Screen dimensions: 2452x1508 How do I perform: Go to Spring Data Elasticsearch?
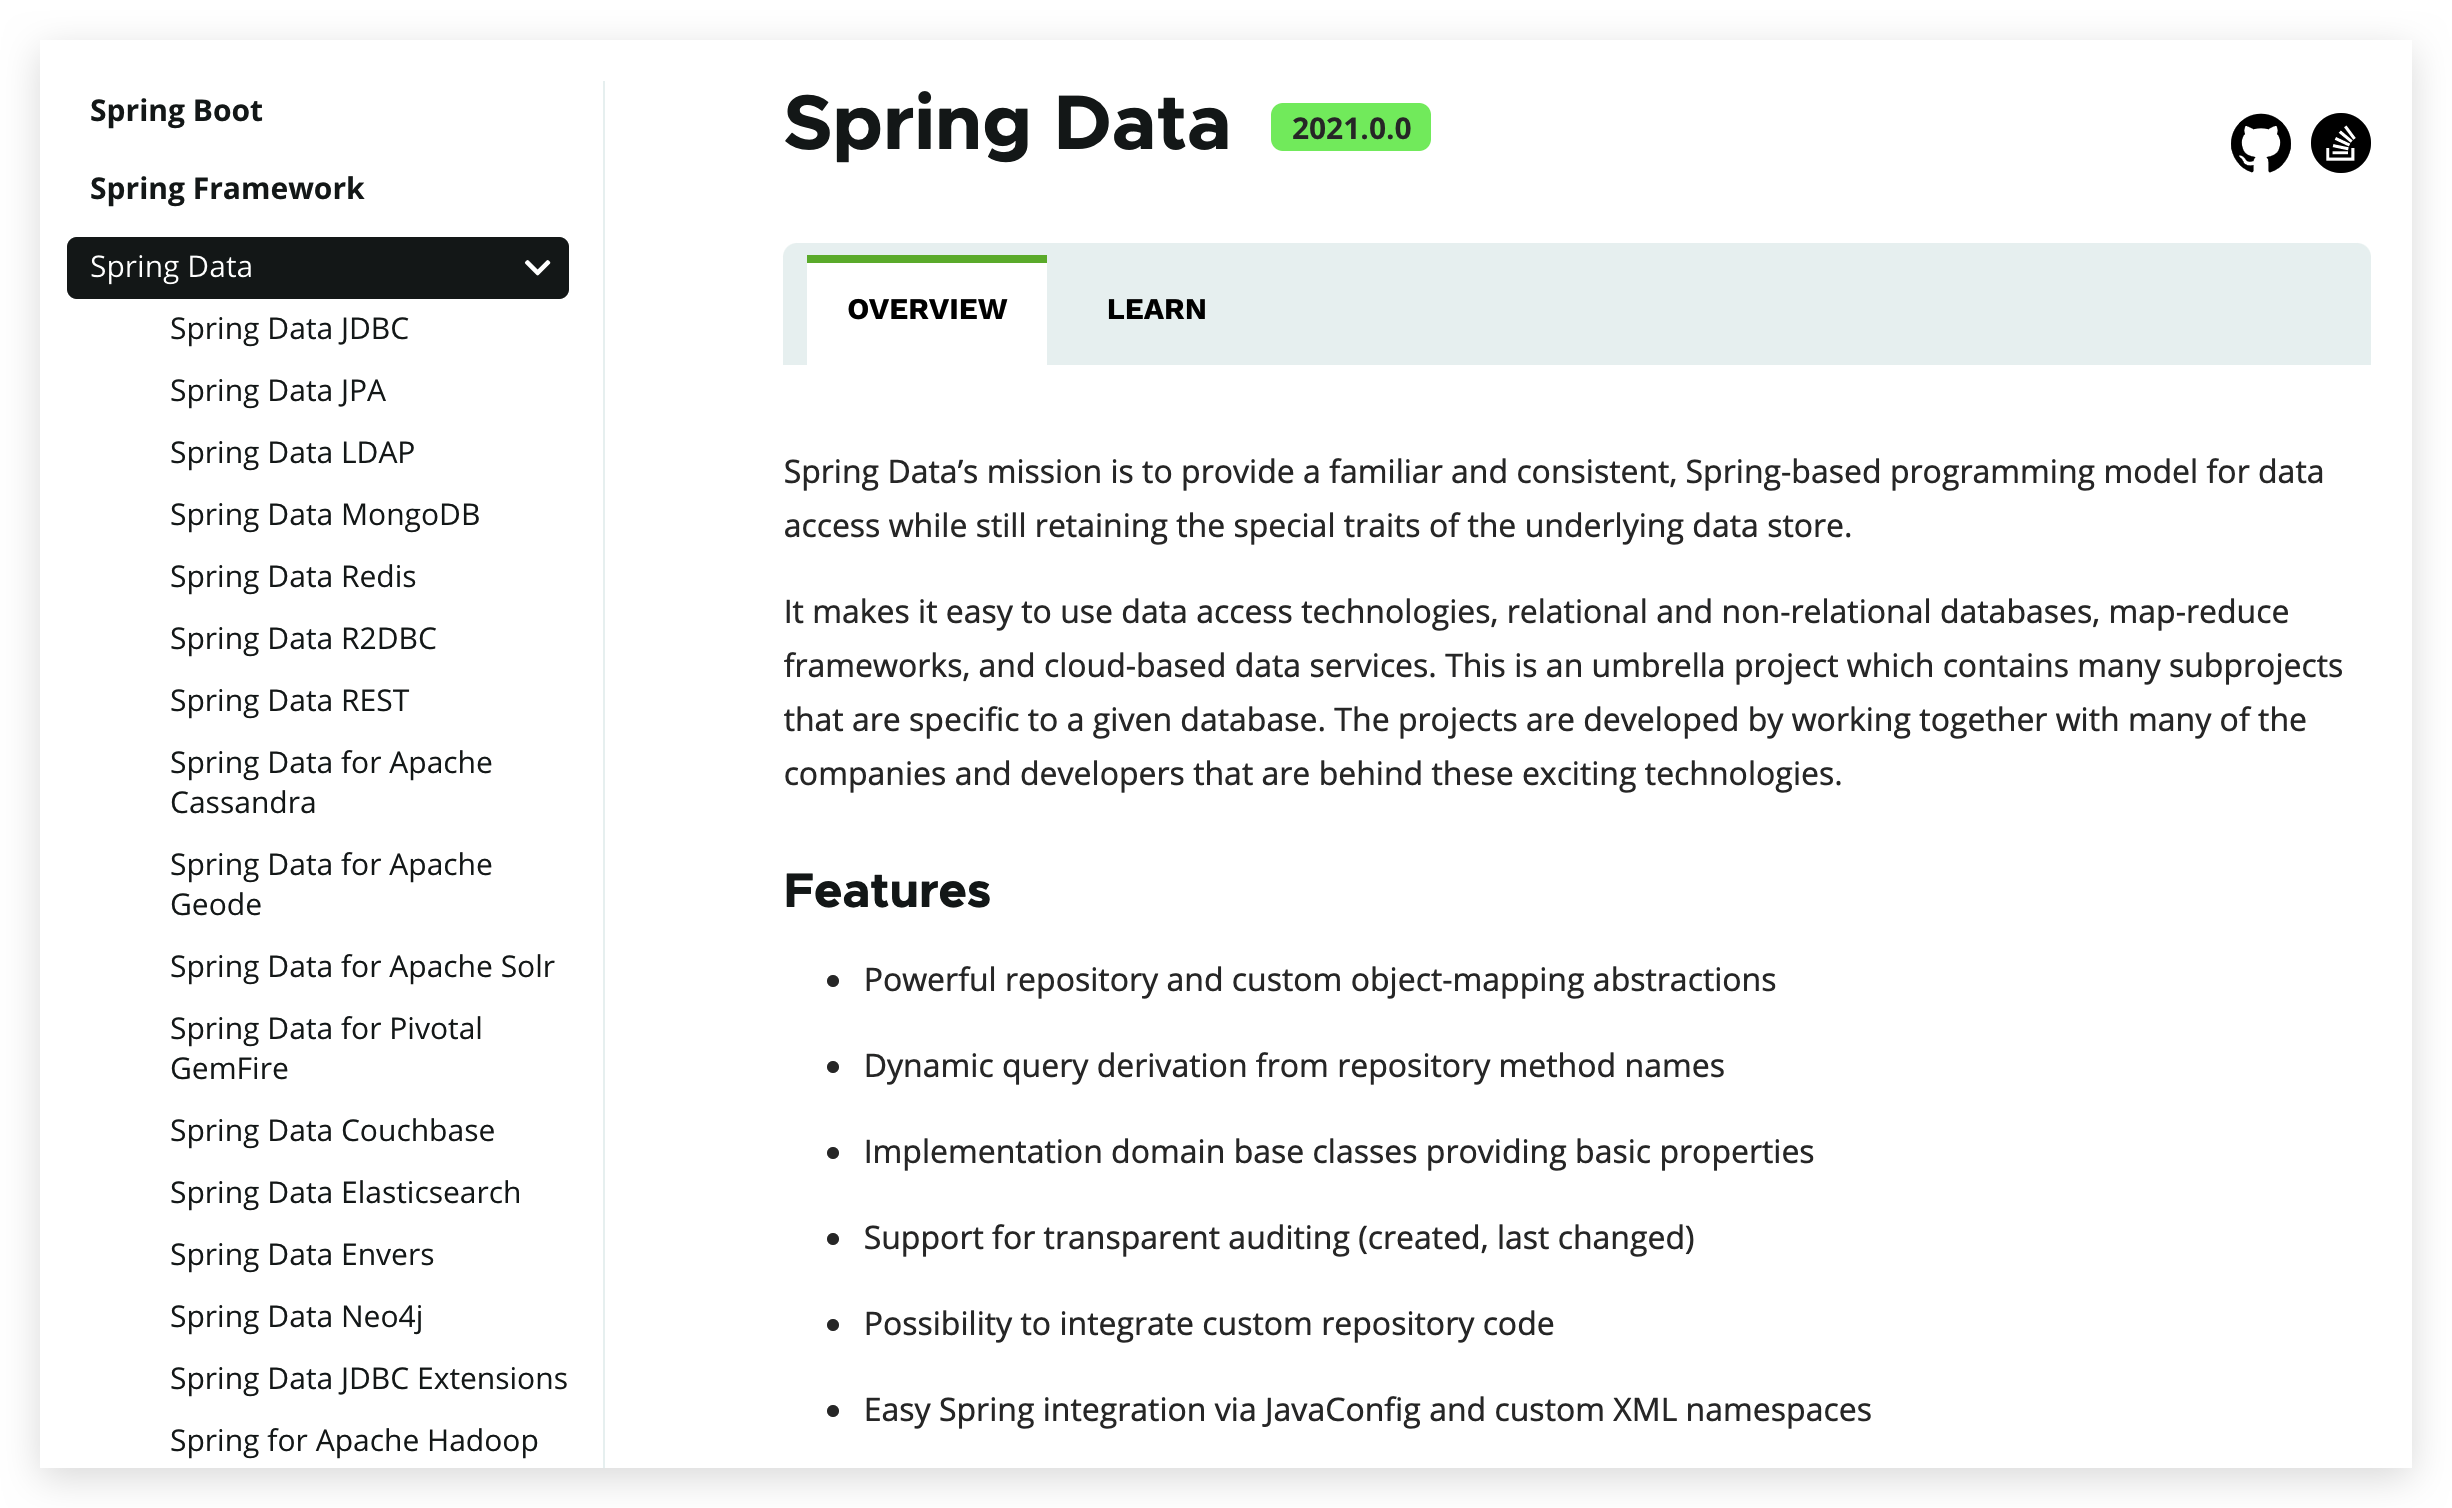point(345,1193)
